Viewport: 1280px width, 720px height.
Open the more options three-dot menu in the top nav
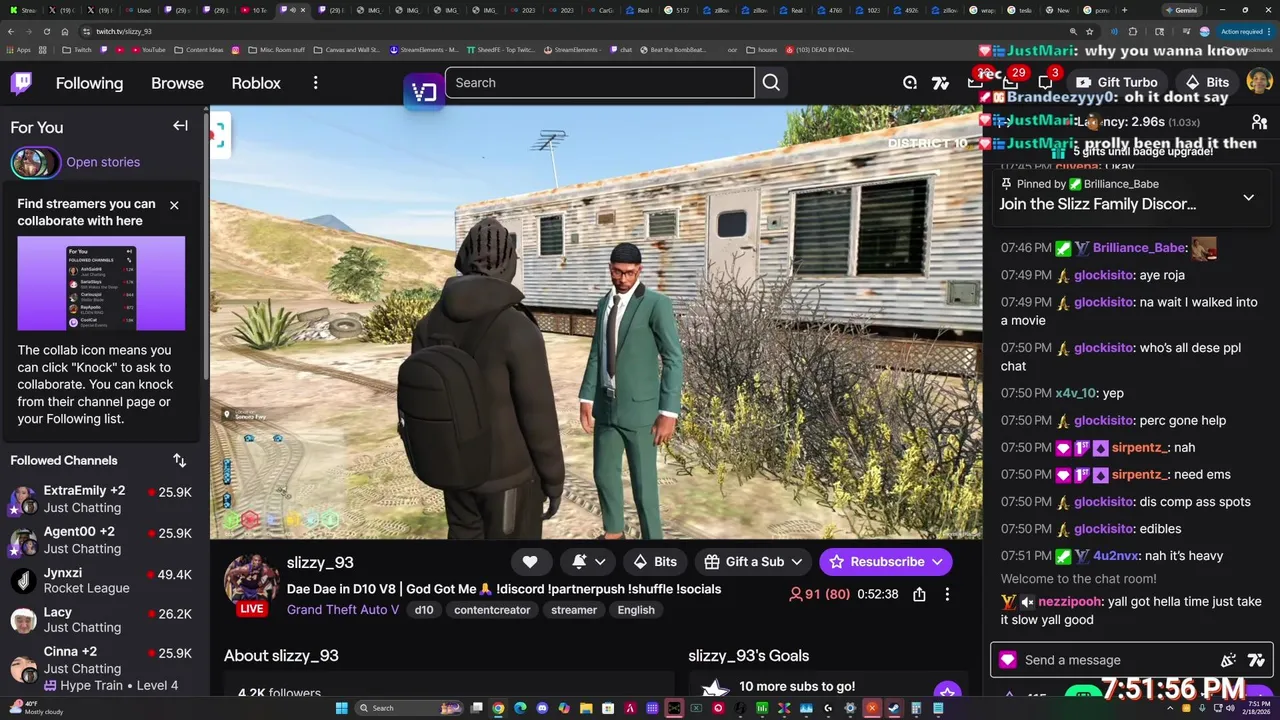pyautogui.click(x=315, y=83)
